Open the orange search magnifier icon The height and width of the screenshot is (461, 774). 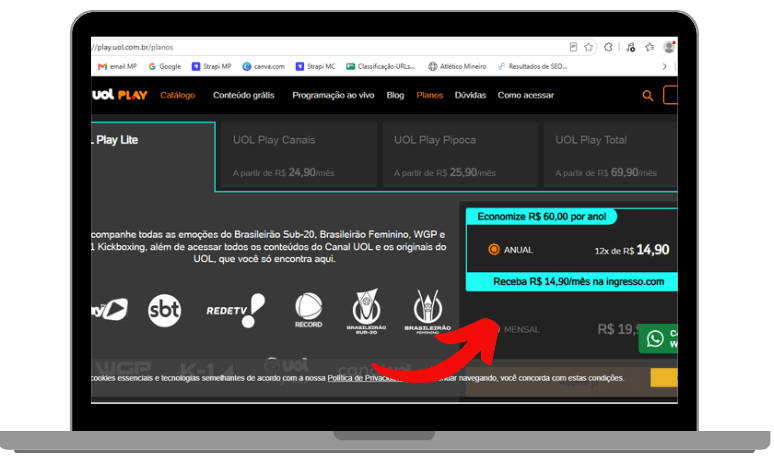(x=648, y=96)
